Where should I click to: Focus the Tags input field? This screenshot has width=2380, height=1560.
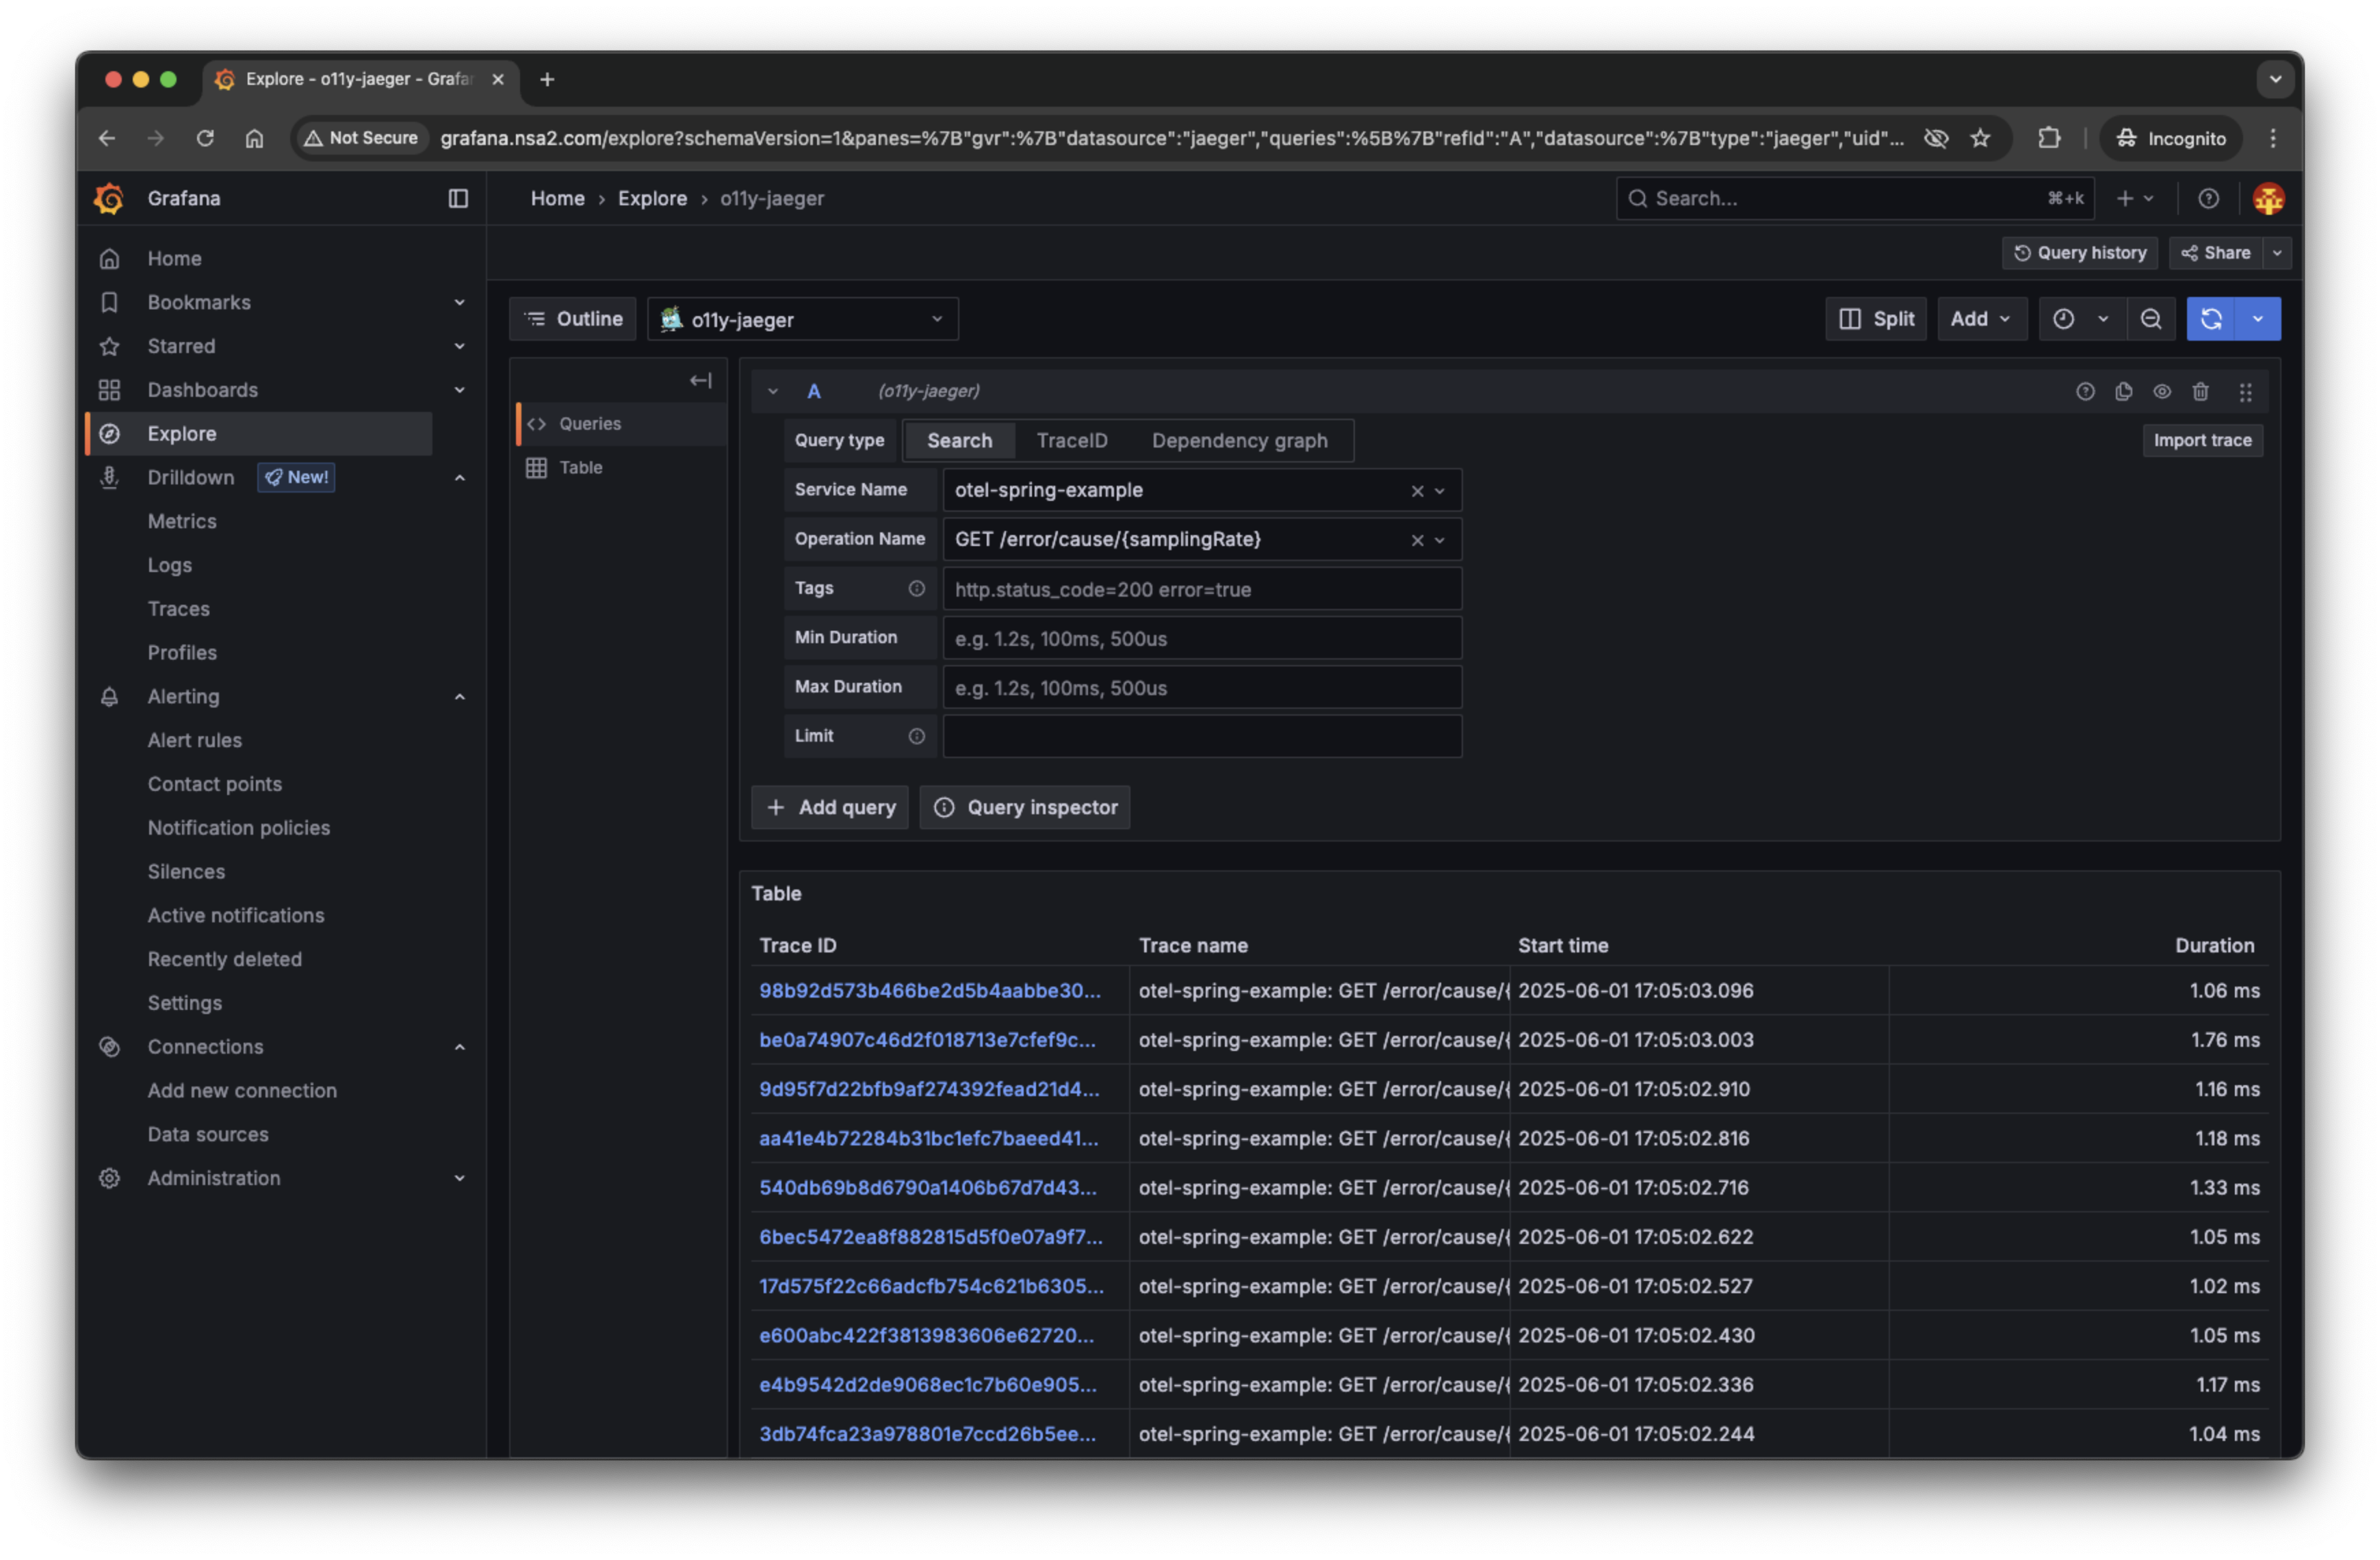click(x=1202, y=589)
